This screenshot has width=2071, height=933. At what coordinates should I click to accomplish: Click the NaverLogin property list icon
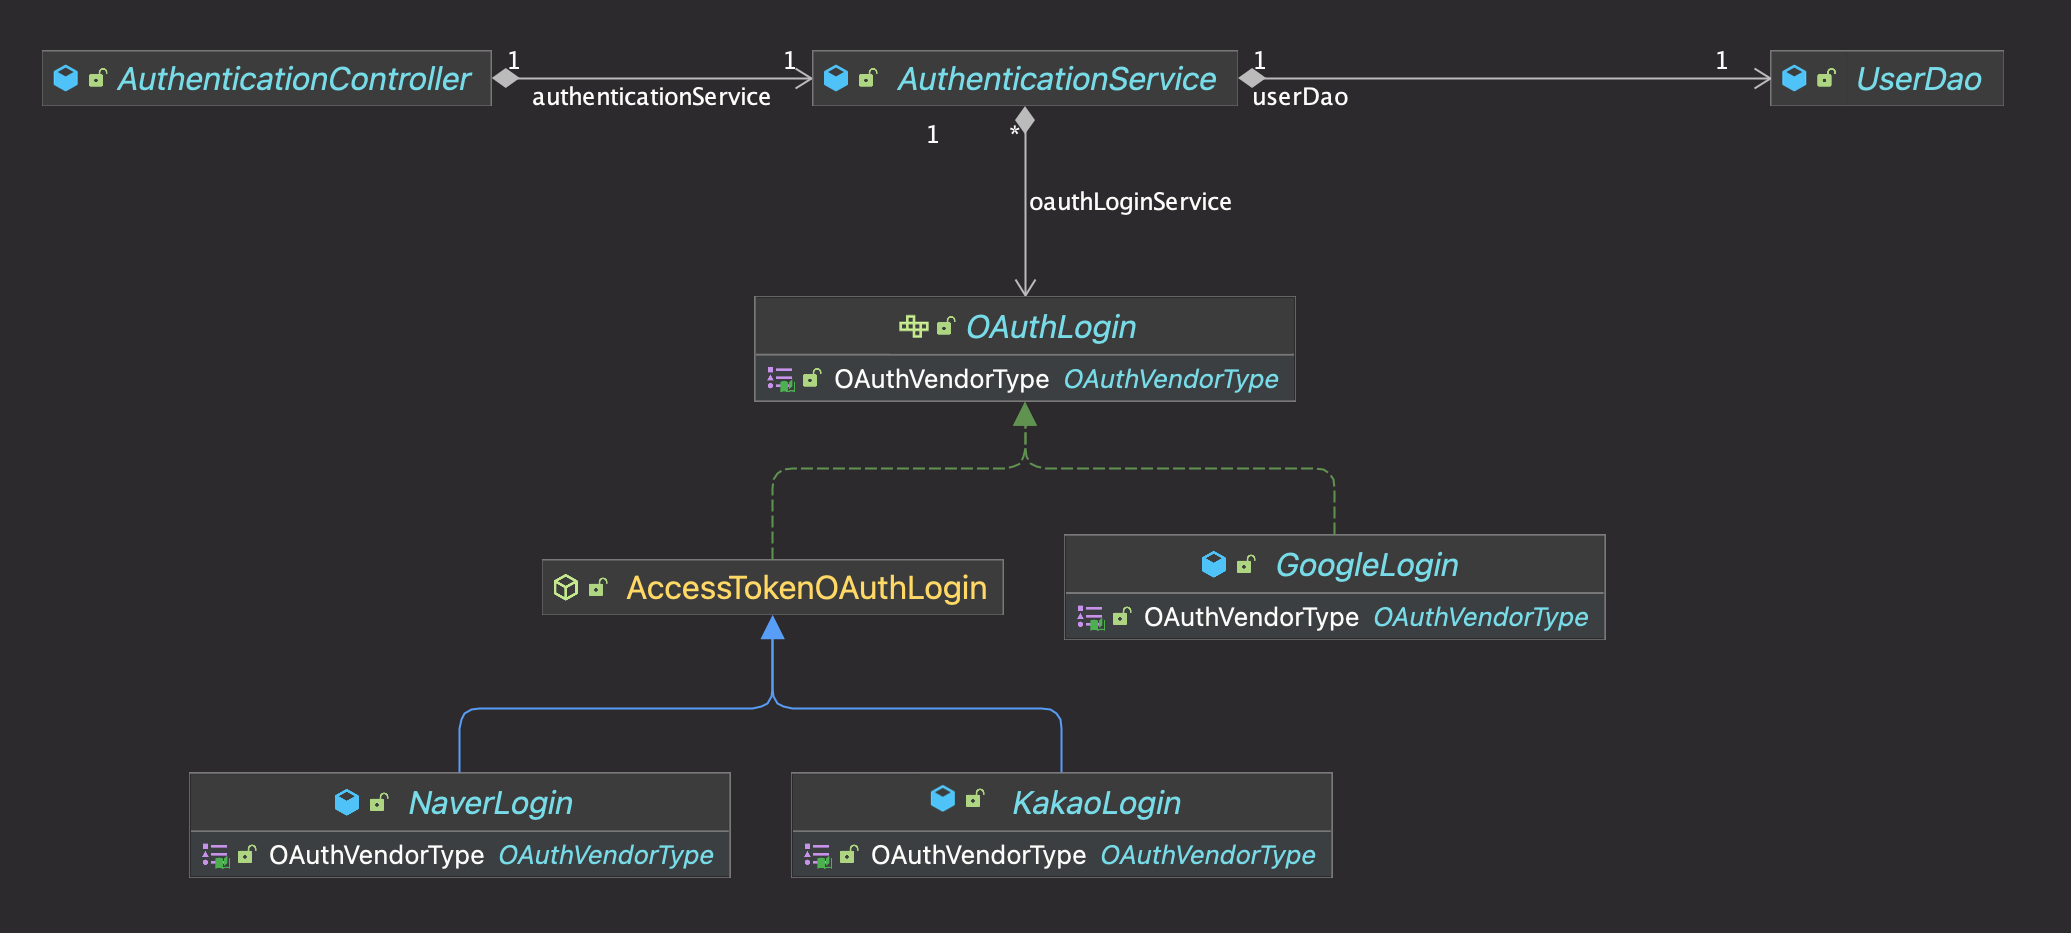click(216, 855)
